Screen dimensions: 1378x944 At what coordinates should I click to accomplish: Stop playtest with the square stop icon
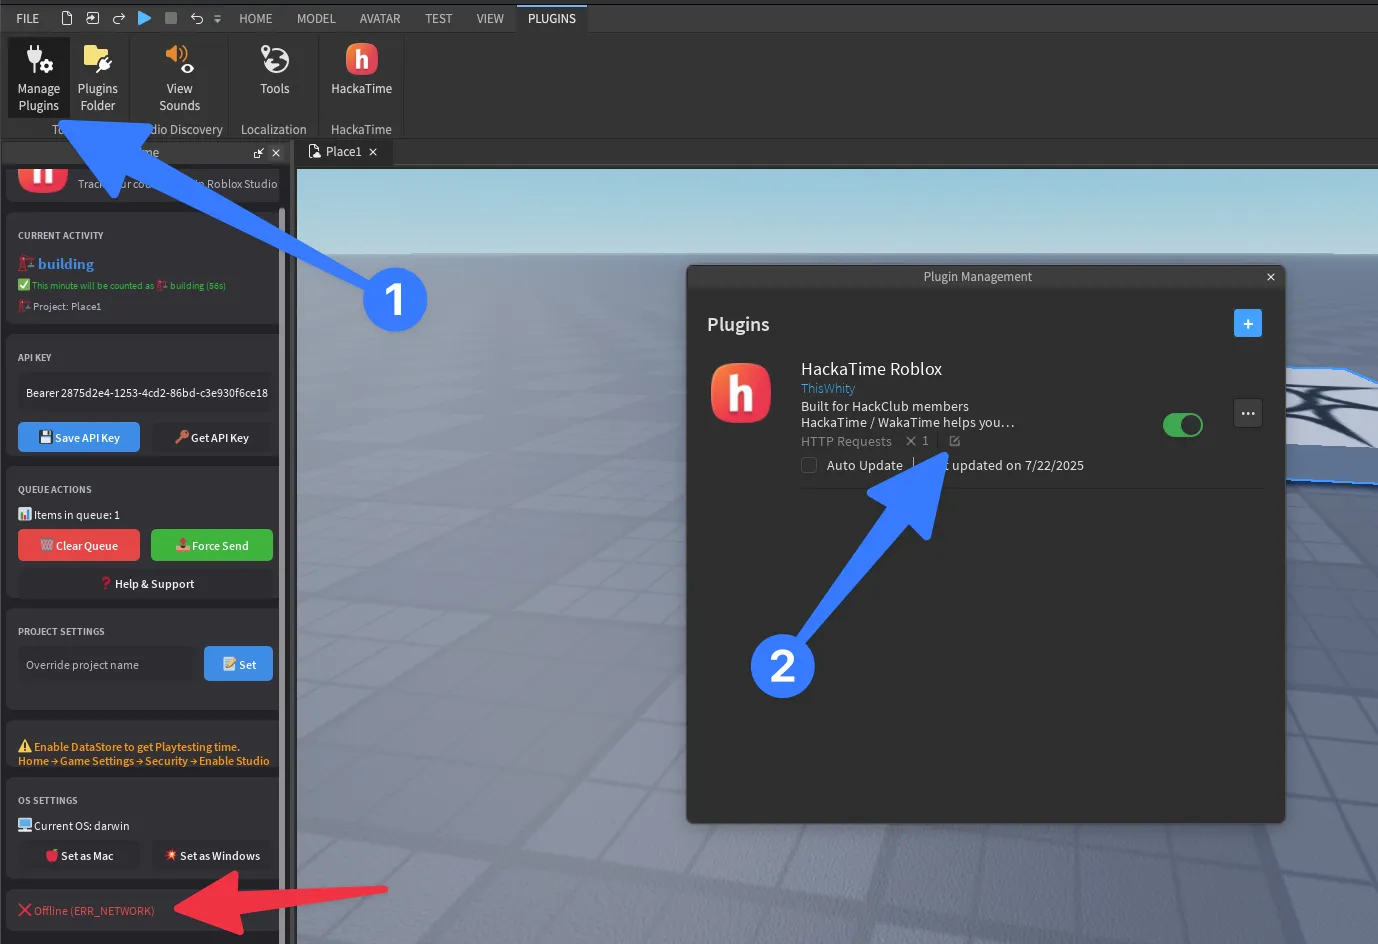[171, 18]
